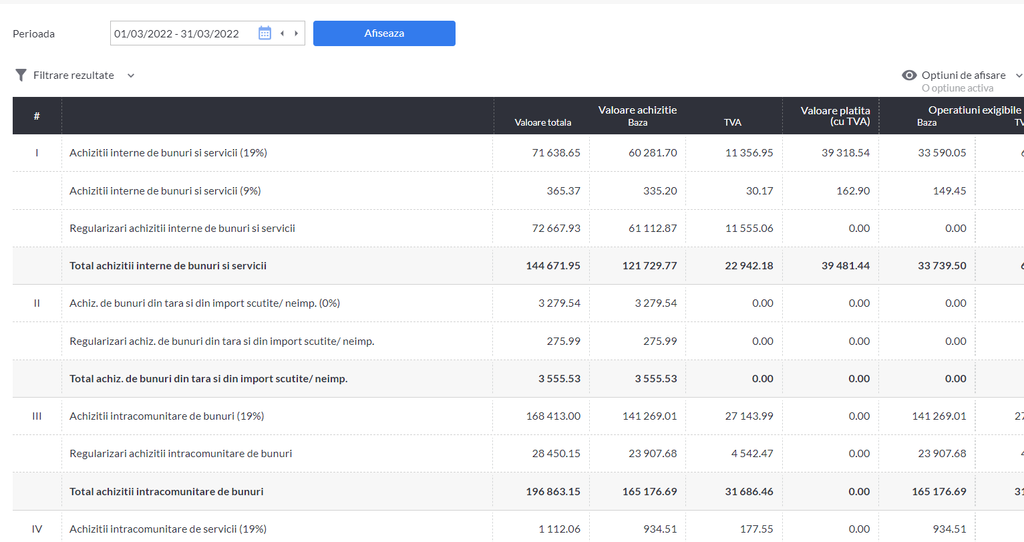The height and width of the screenshot is (542, 1024).
Task: Click total TVA value 22 942.18
Action: point(749,266)
